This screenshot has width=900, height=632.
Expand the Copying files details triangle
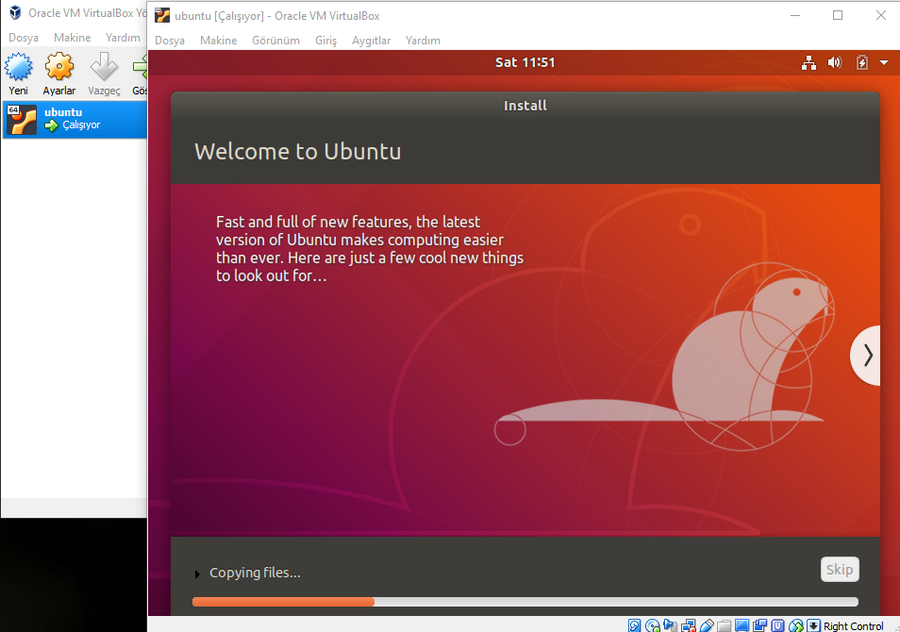click(x=197, y=574)
